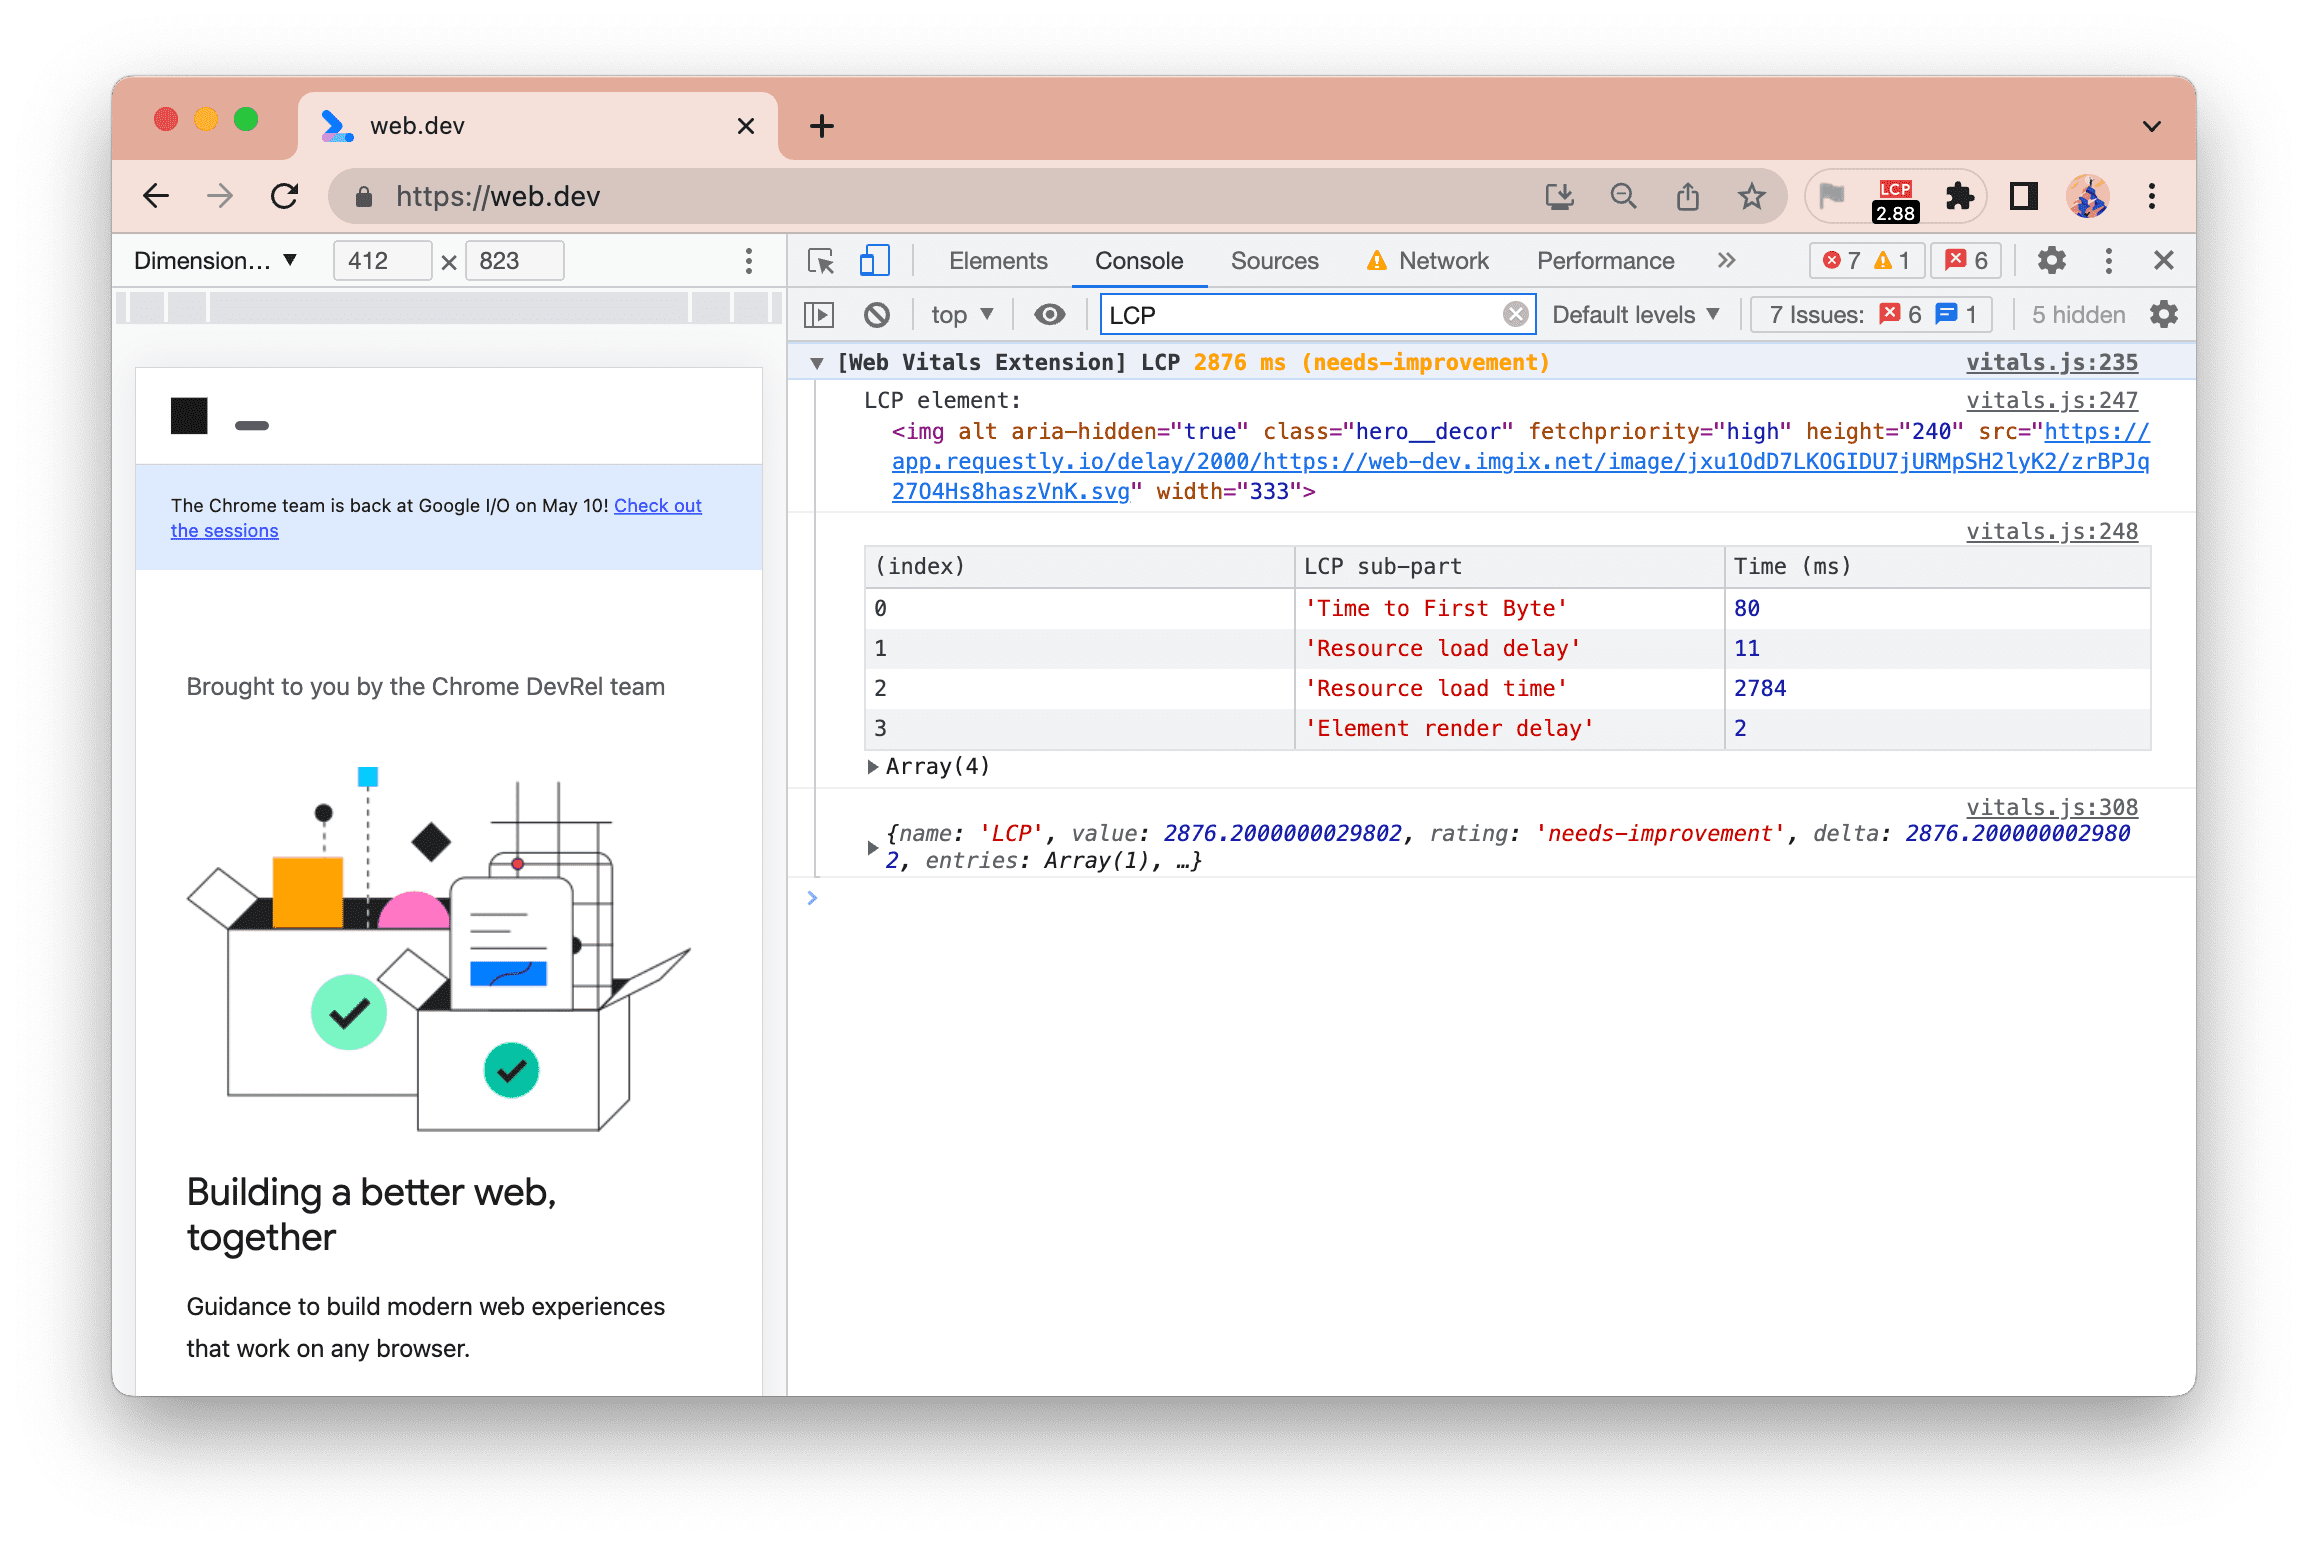The width and height of the screenshot is (2308, 1544).
Task: Click the inspect element picker icon
Action: 822,262
